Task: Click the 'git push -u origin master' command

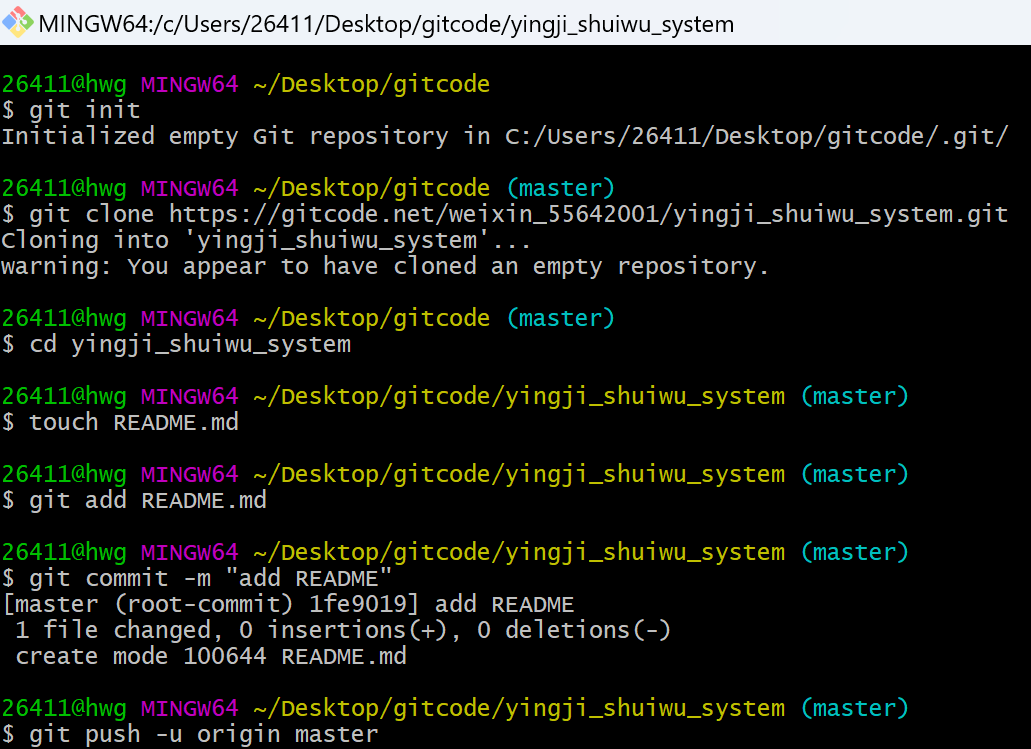Action: coord(204,734)
